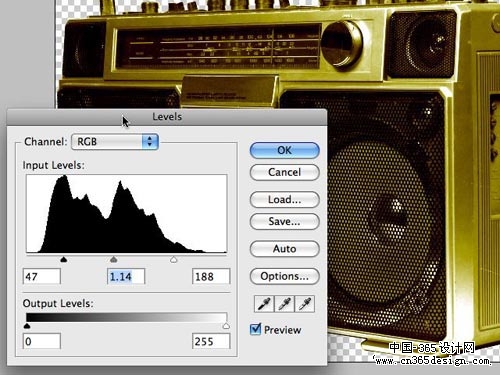The height and width of the screenshot is (375, 500).
Task: Select the set white point eyedropper
Action: click(304, 304)
